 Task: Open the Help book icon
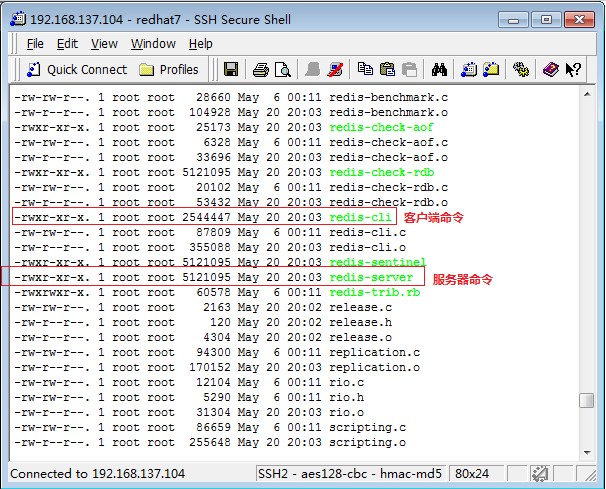(550, 70)
